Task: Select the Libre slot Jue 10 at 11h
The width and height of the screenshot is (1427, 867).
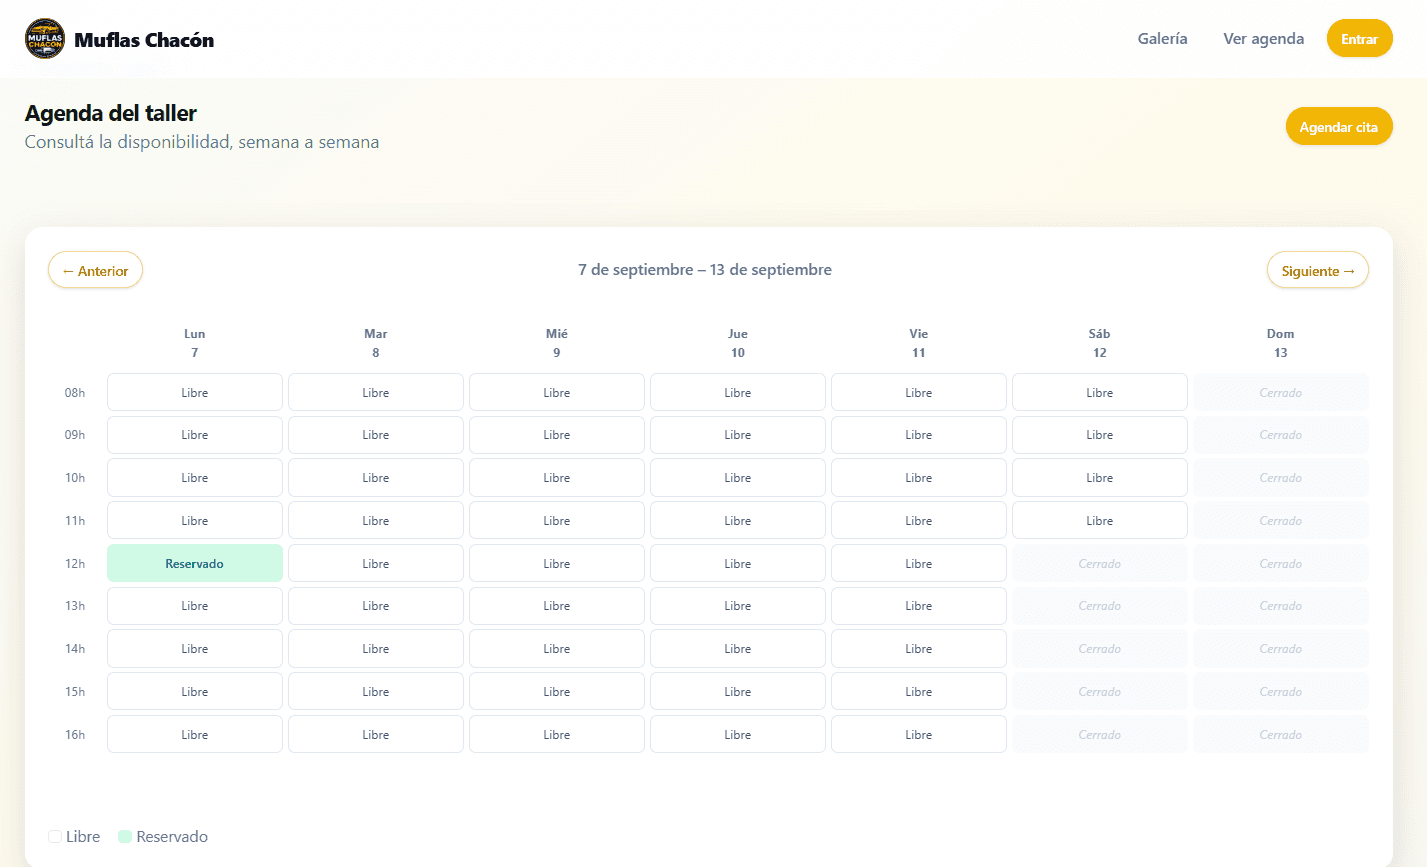Action: click(738, 521)
